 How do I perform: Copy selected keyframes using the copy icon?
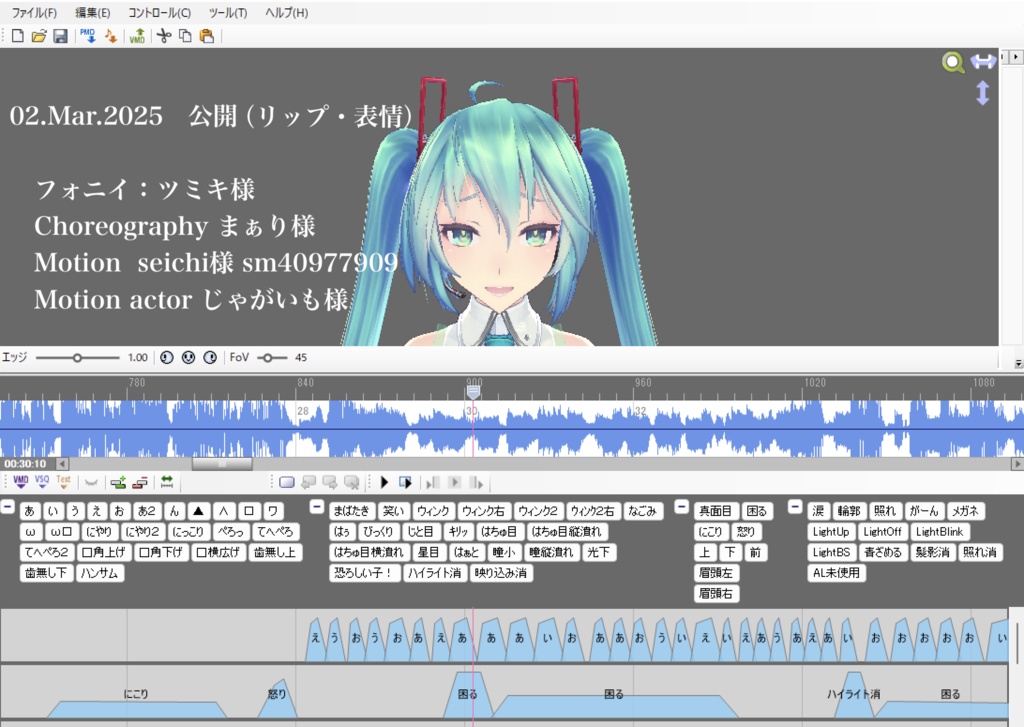[x=186, y=37]
